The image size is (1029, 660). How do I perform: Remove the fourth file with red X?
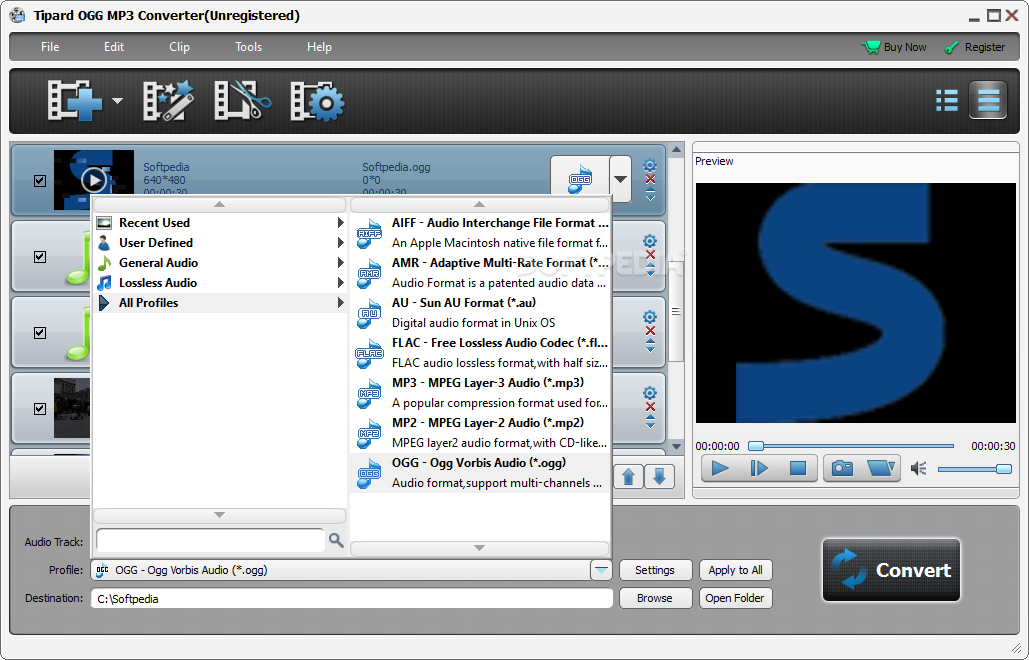coord(650,407)
